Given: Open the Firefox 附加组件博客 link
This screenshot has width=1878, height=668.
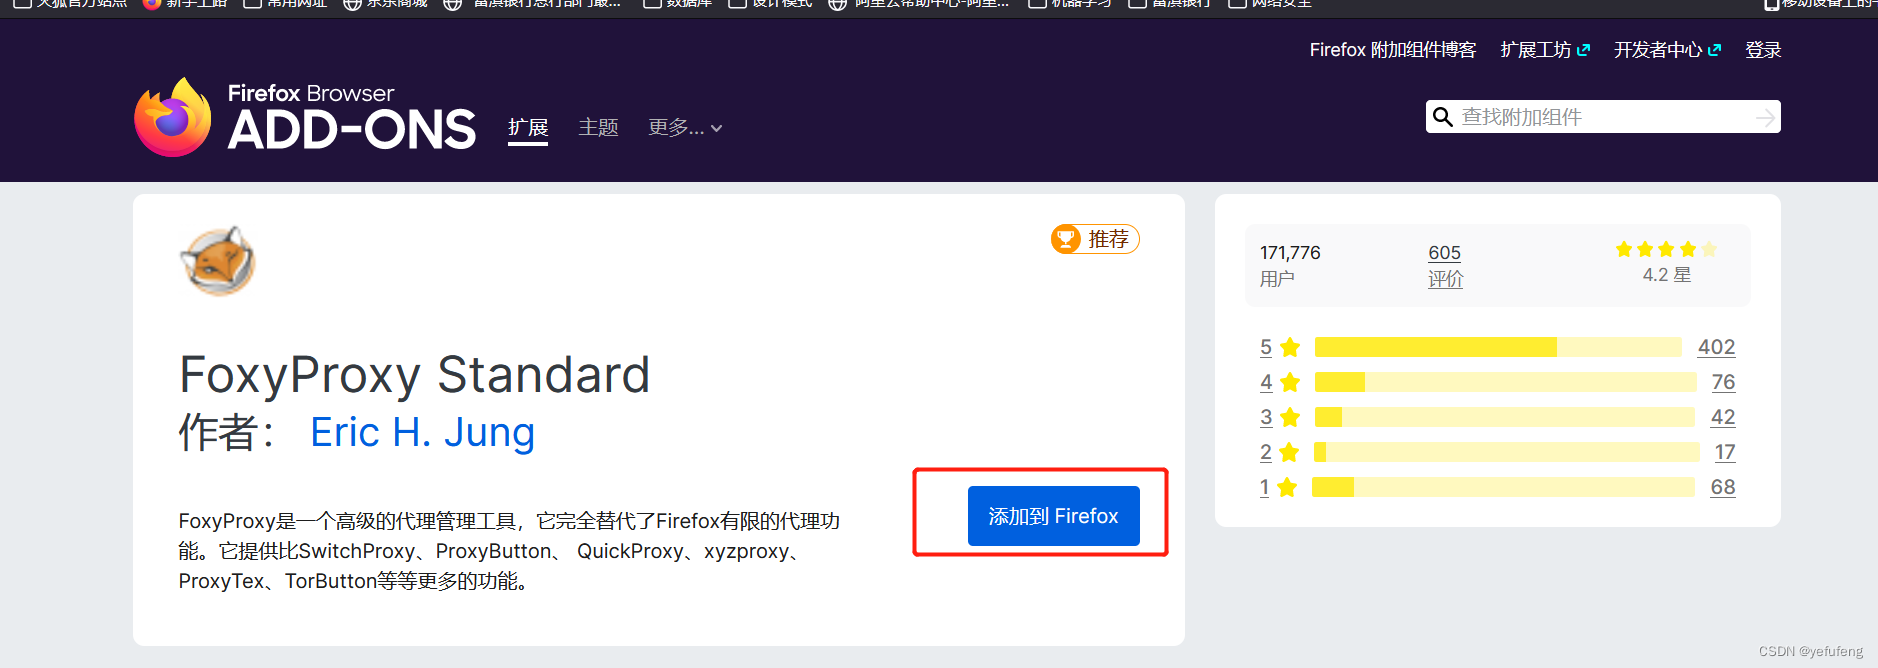Looking at the screenshot, I should pyautogui.click(x=1393, y=50).
